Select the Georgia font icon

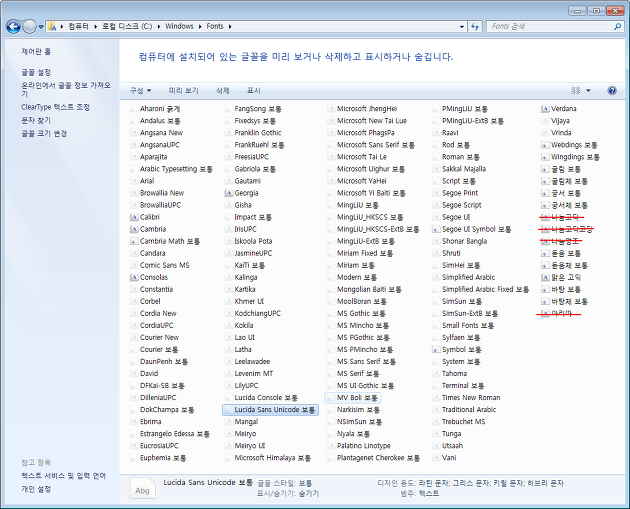pyautogui.click(x=229, y=193)
